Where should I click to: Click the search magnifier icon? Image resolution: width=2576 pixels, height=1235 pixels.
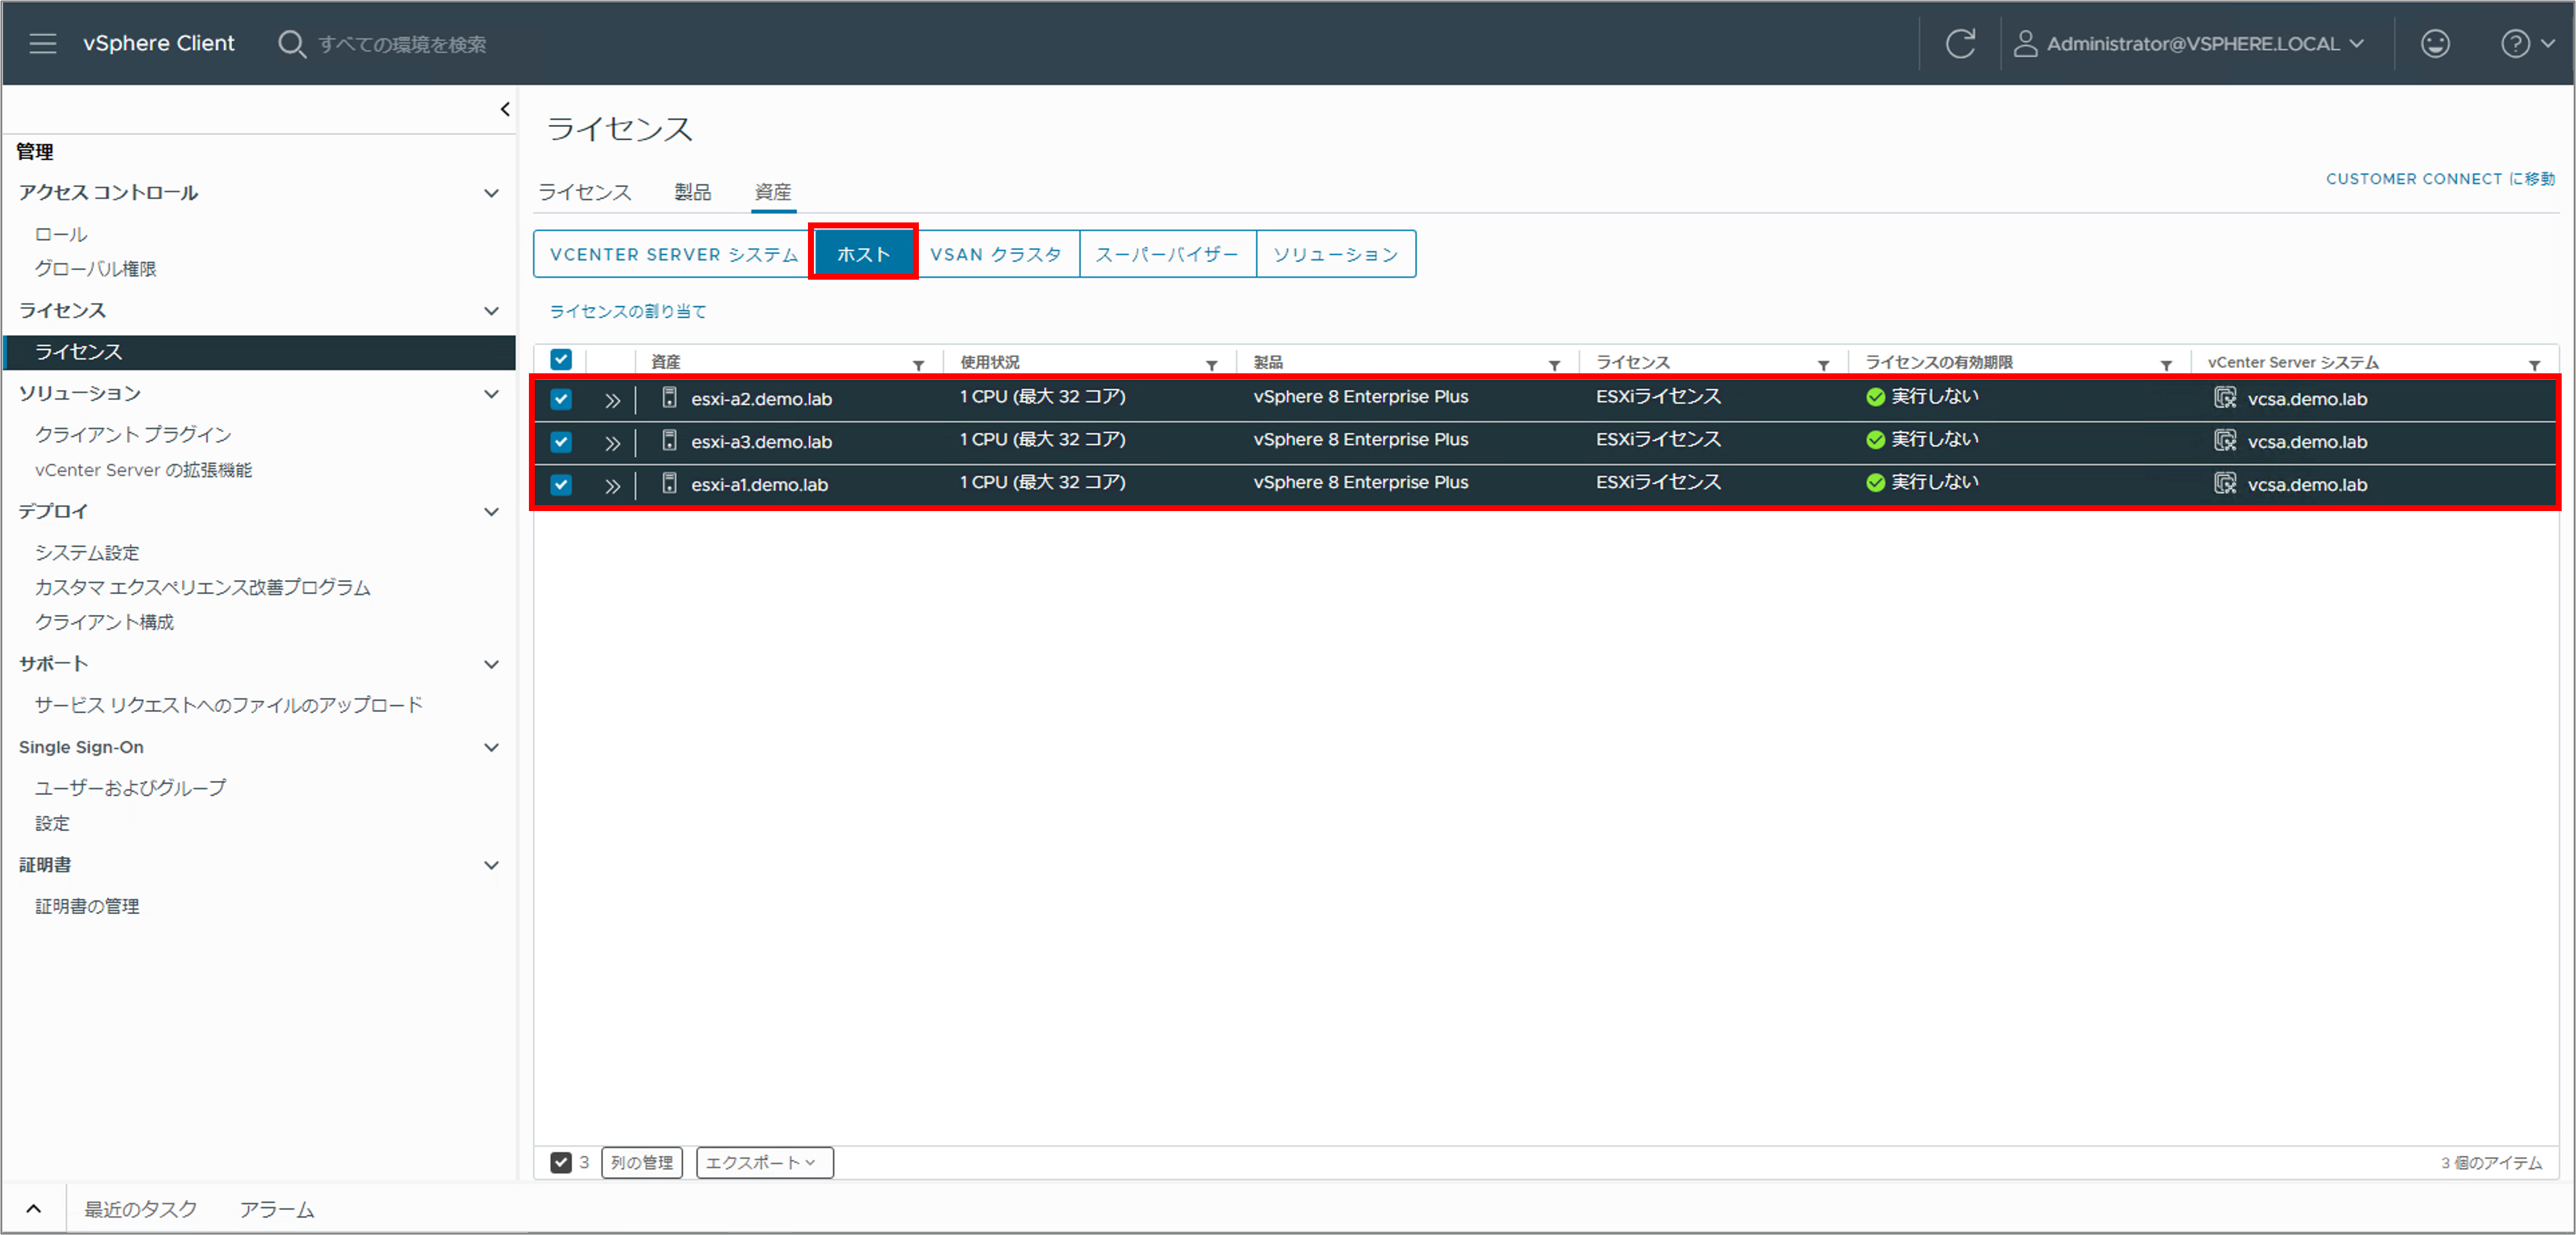click(x=291, y=44)
